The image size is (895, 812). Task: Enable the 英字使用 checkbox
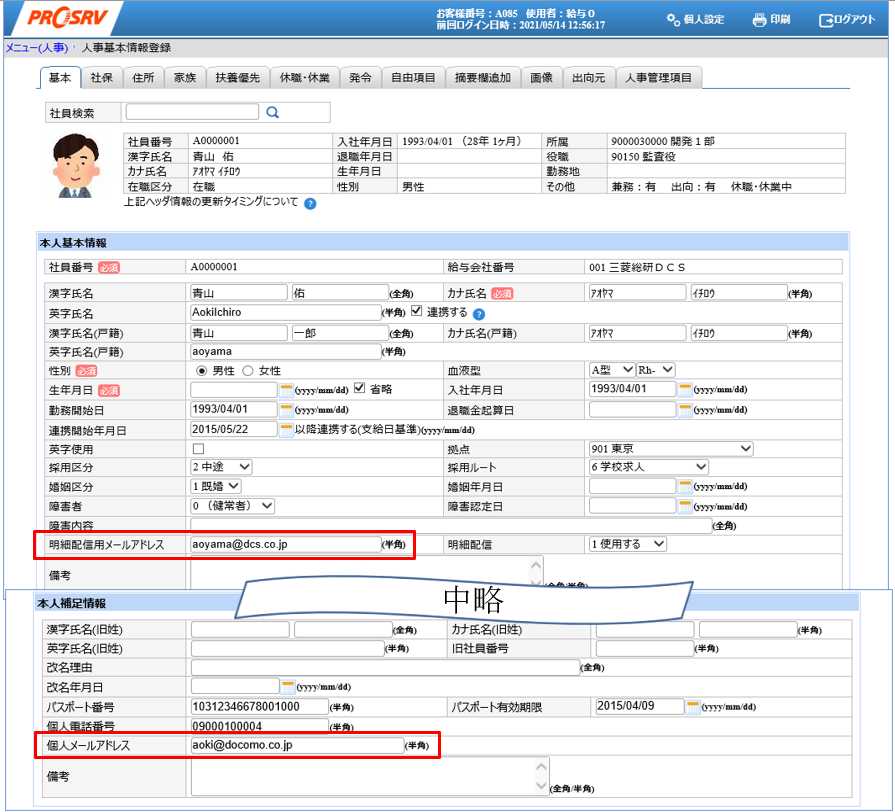coord(199,449)
